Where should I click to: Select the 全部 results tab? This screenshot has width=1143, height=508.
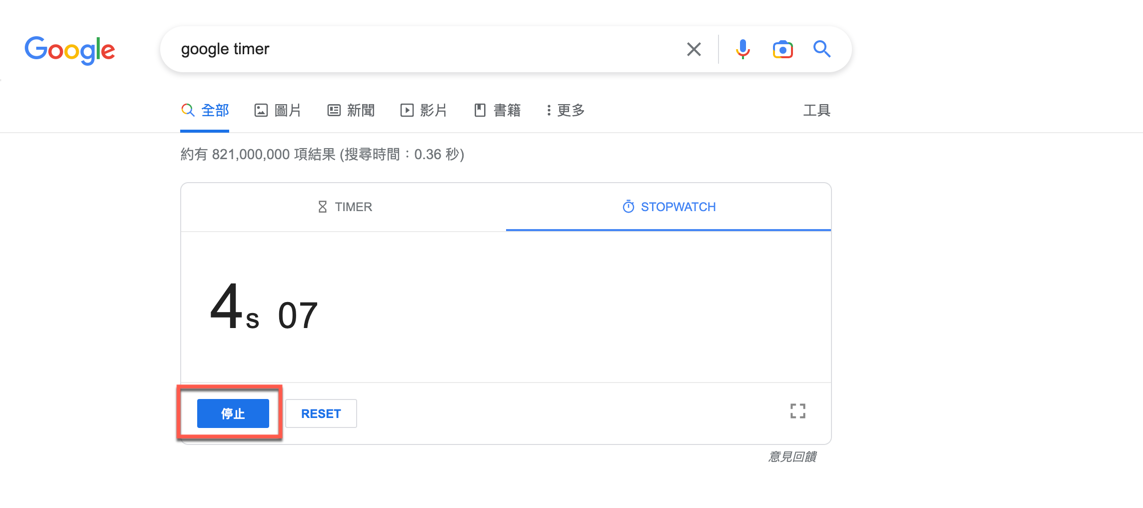205,111
